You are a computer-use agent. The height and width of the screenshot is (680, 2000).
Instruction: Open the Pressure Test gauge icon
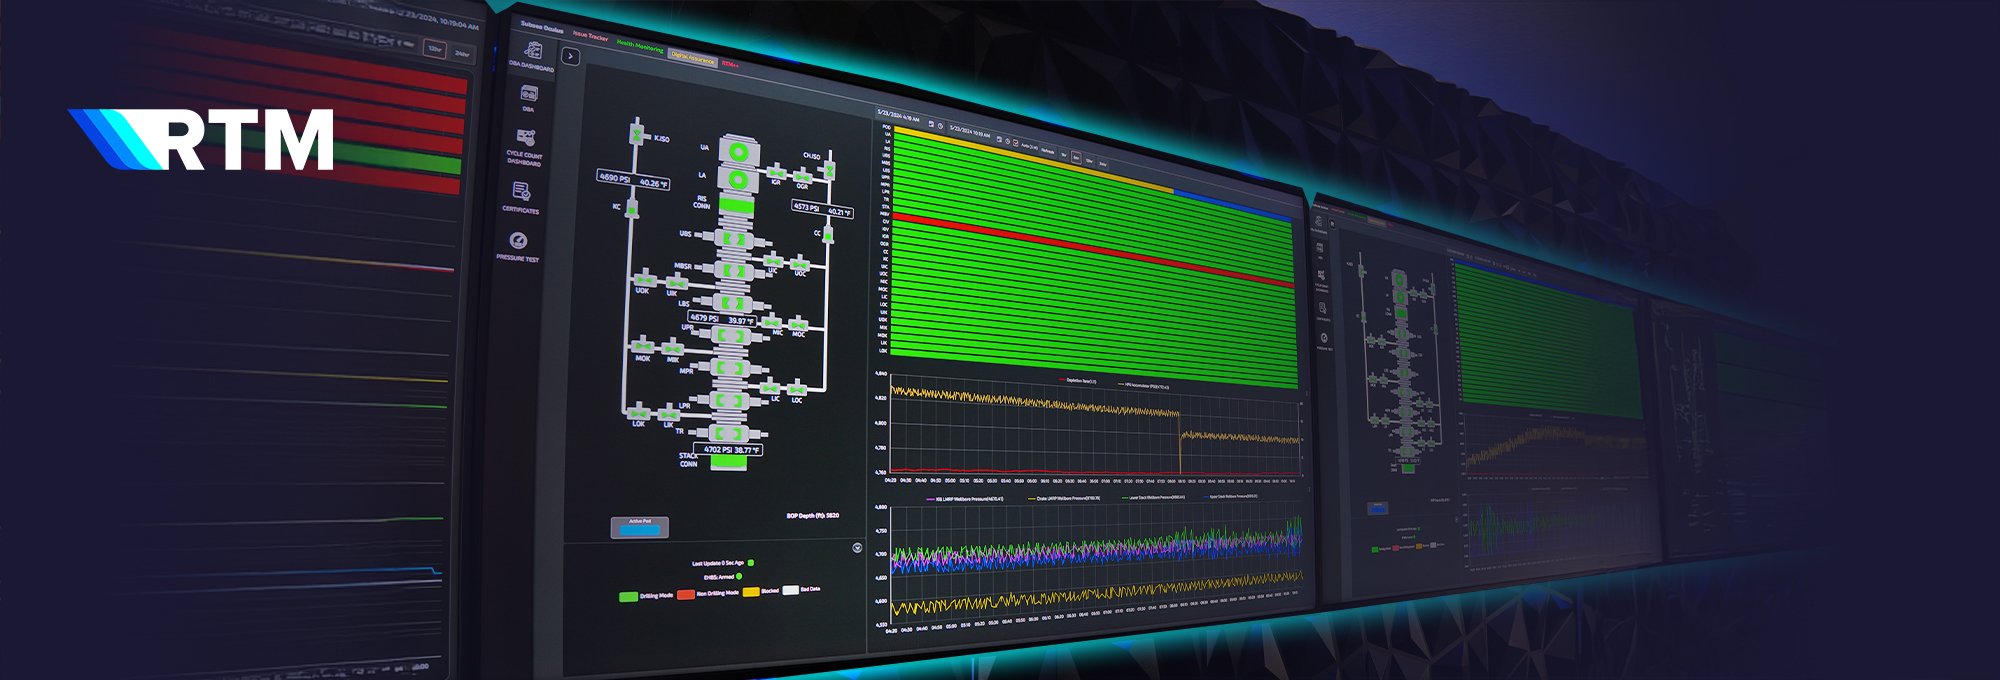click(x=518, y=240)
